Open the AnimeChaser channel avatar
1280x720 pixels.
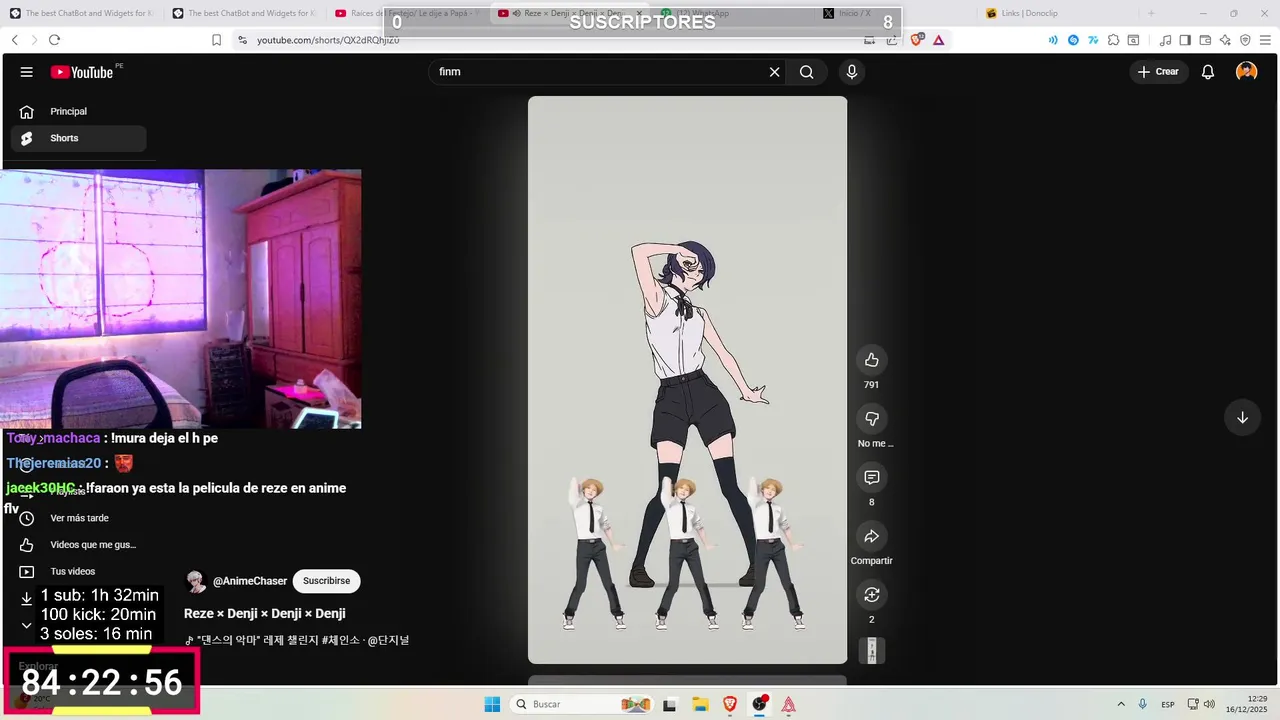point(196,581)
